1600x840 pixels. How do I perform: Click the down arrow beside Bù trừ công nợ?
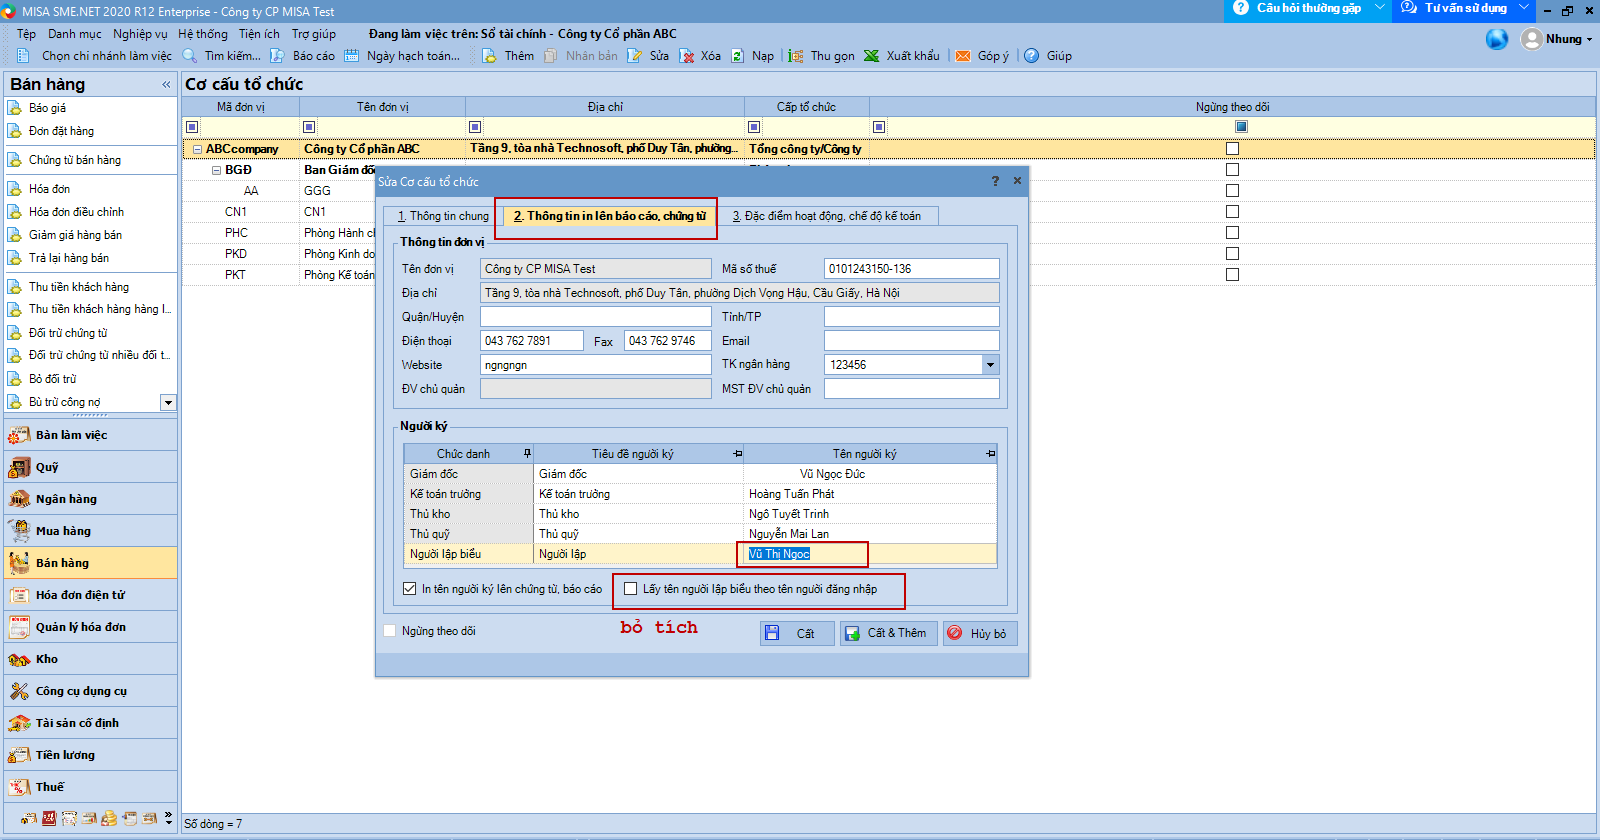[x=168, y=402]
